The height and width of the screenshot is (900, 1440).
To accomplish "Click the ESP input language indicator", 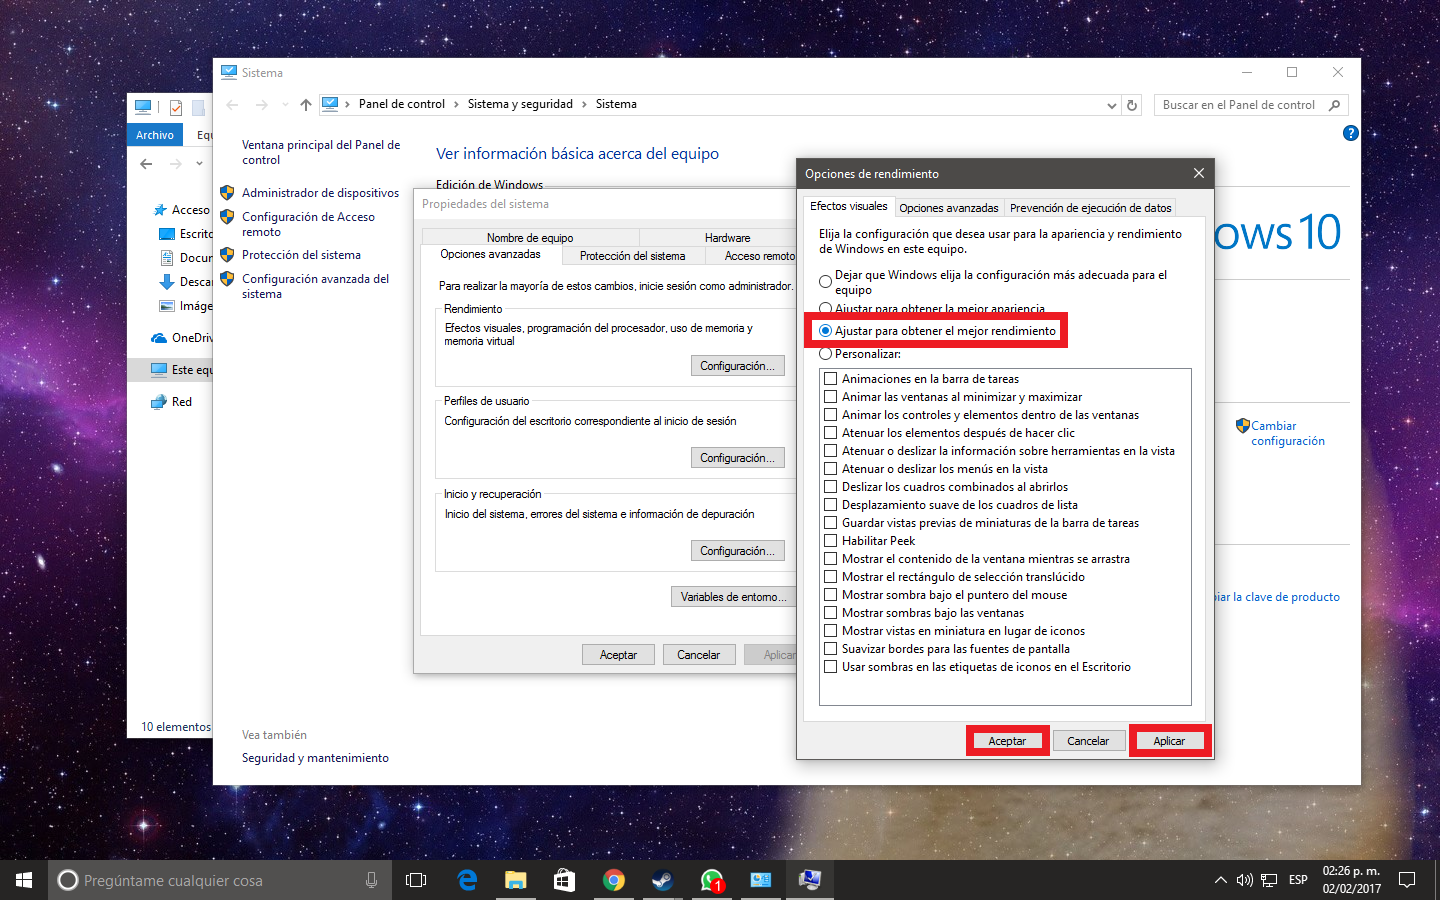I will point(1298,880).
